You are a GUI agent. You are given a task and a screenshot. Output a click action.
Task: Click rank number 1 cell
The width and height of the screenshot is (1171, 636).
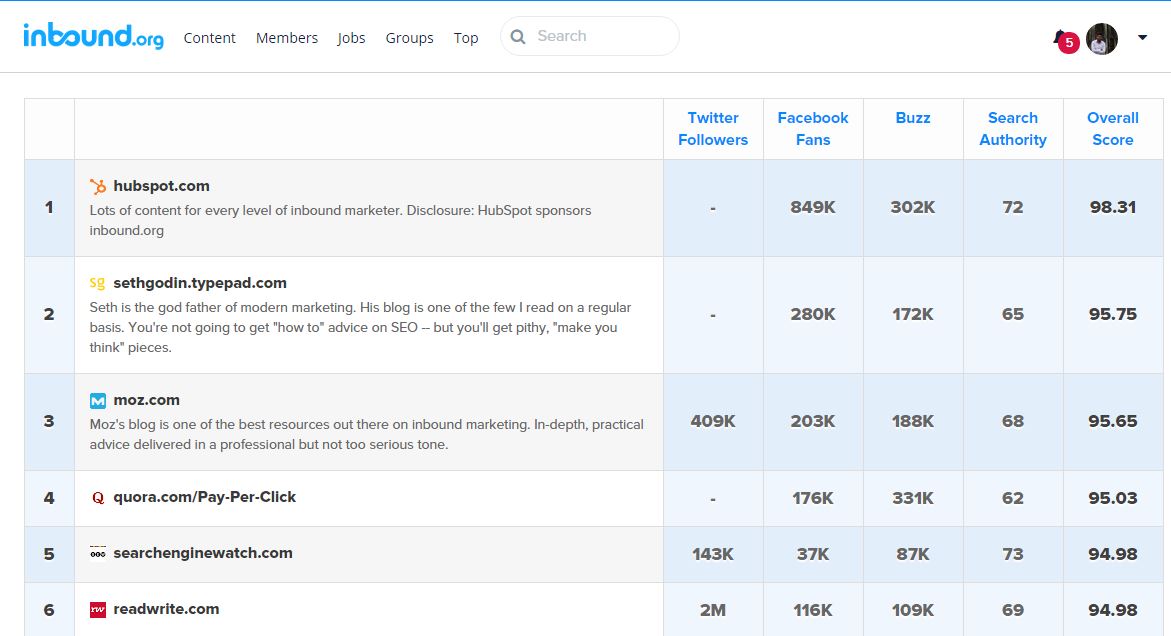click(49, 208)
